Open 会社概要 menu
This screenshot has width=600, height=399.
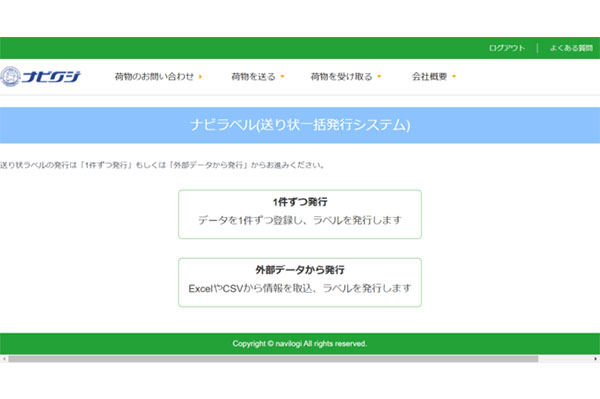(x=429, y=77)
